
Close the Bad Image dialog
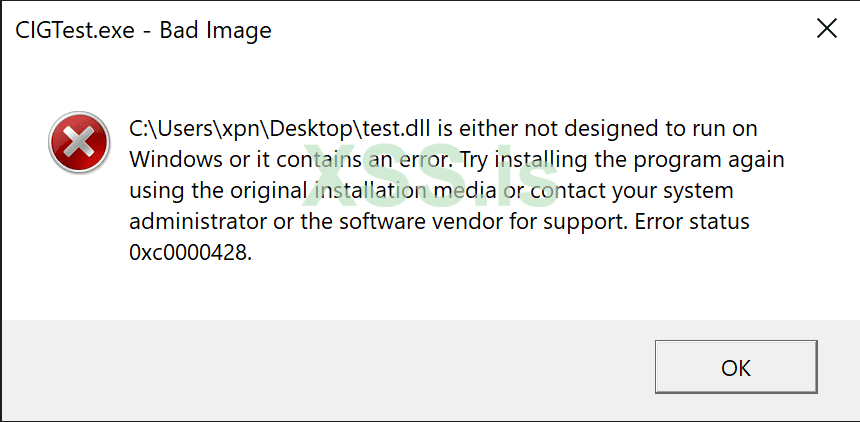826,29
